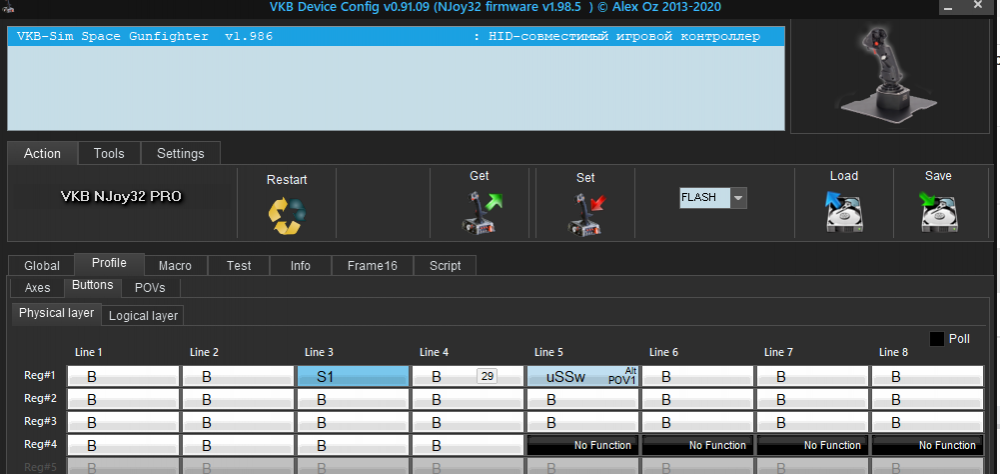1000x474 pixels.
Task: Select the Action tab
Action: coord(42,154)
